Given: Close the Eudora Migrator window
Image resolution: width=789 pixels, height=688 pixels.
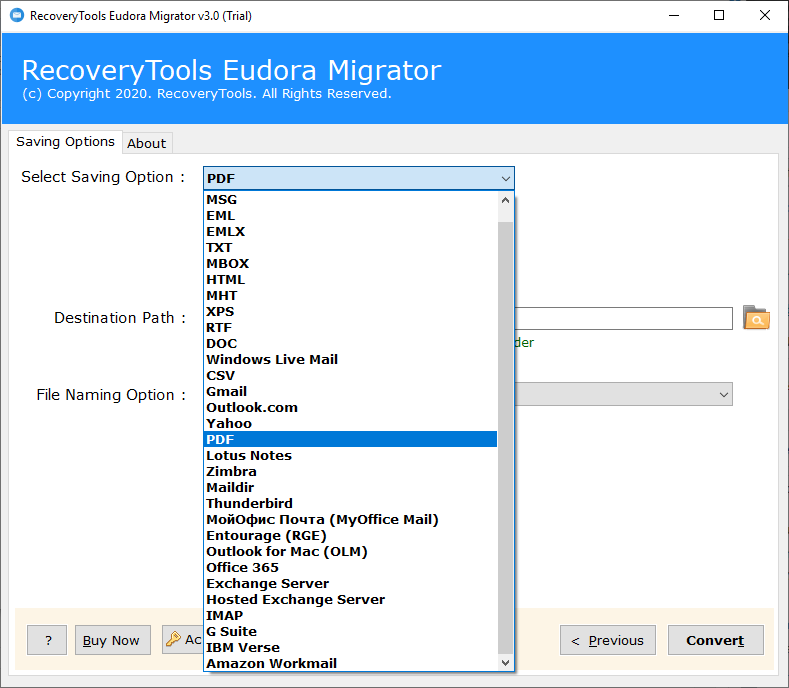Looking at the screenshot, I should coord(764,16).
